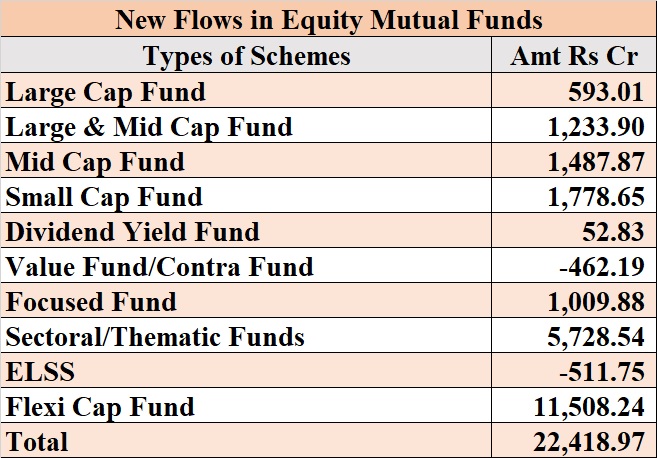
Task: Click the 'Value Fund/Contra Fund' cell
Action: pyautogui.click(x=160, y=267)
